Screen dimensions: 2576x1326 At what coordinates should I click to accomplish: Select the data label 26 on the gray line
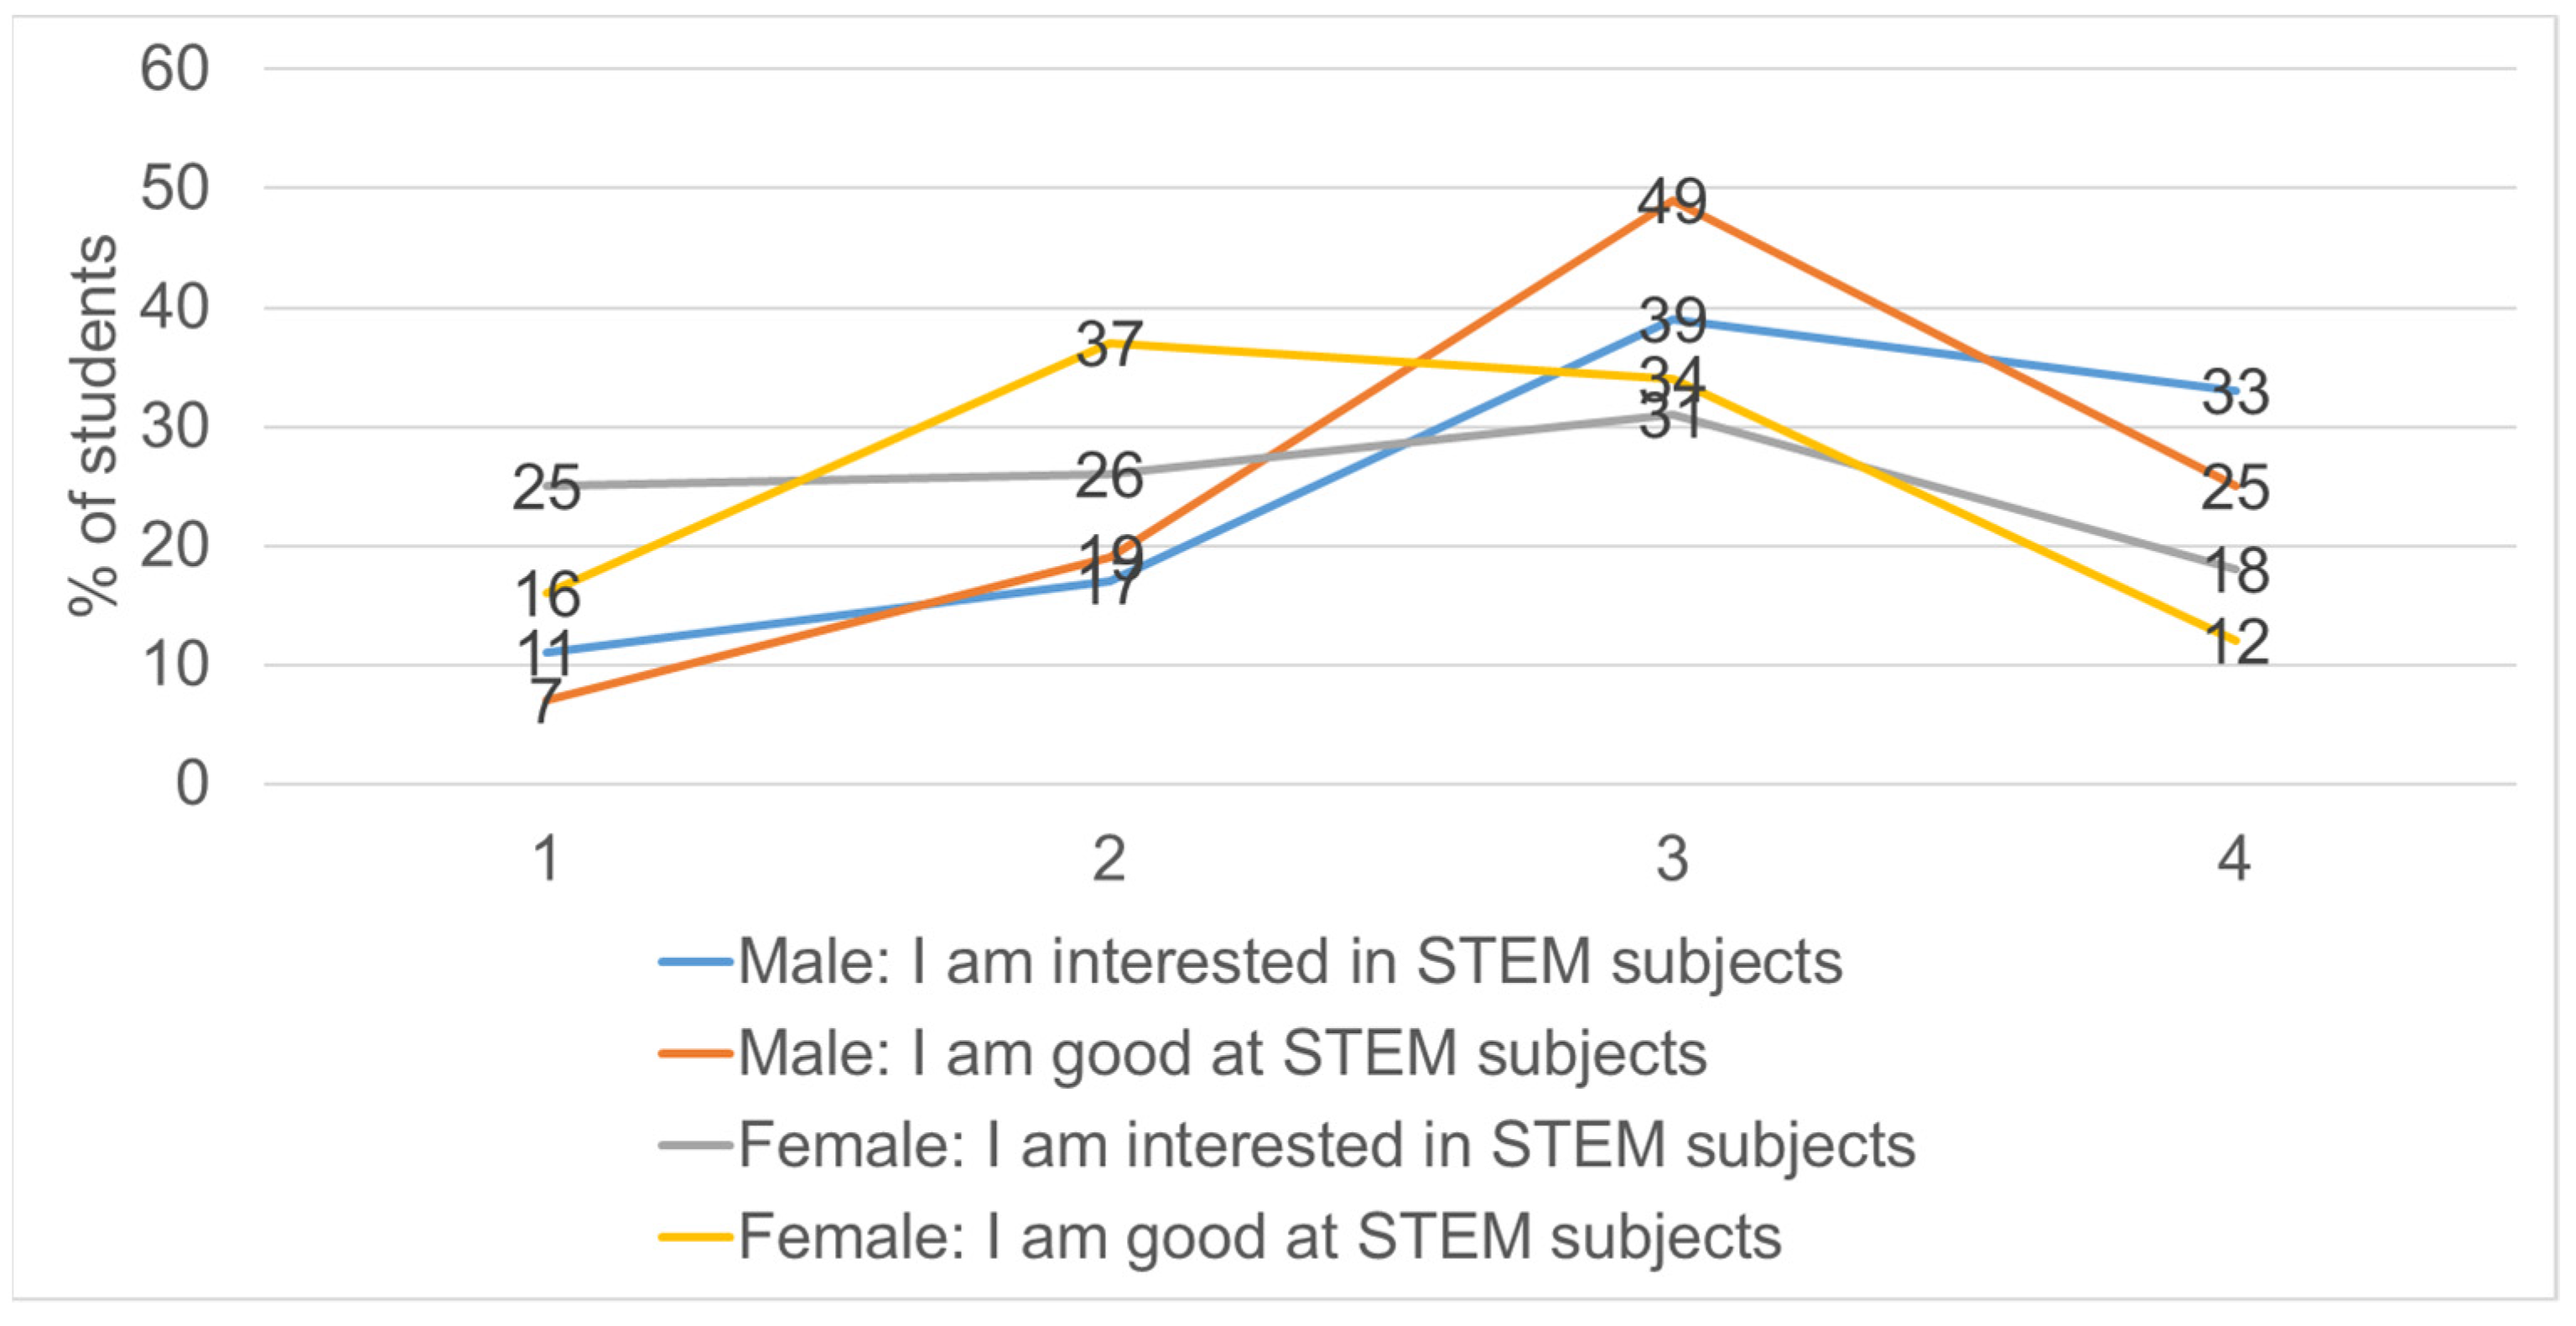(x=1109, y=476)
